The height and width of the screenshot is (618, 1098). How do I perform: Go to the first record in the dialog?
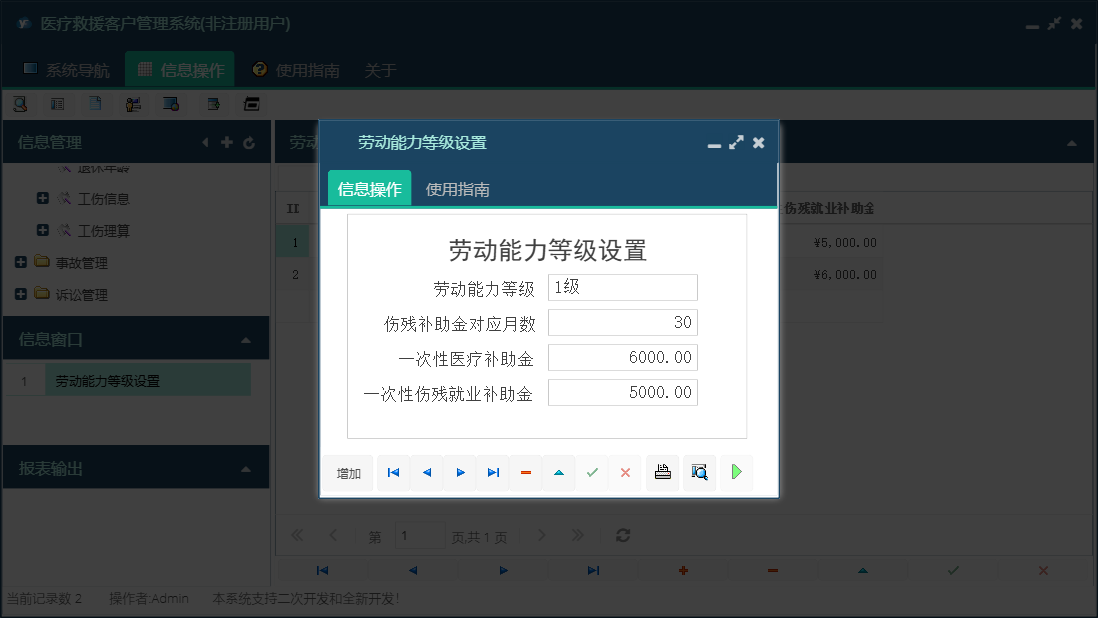click(393, 472)
